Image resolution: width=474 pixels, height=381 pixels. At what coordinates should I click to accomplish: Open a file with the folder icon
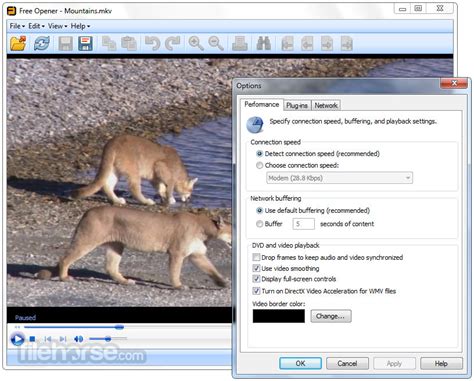[x=18, y=43]
